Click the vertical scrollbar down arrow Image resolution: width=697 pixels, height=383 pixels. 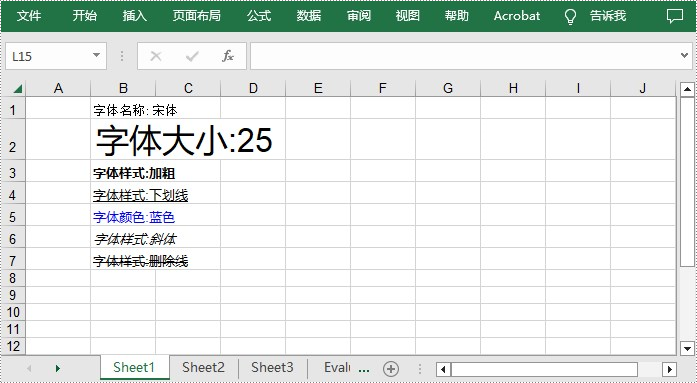[x=687, y=348]
